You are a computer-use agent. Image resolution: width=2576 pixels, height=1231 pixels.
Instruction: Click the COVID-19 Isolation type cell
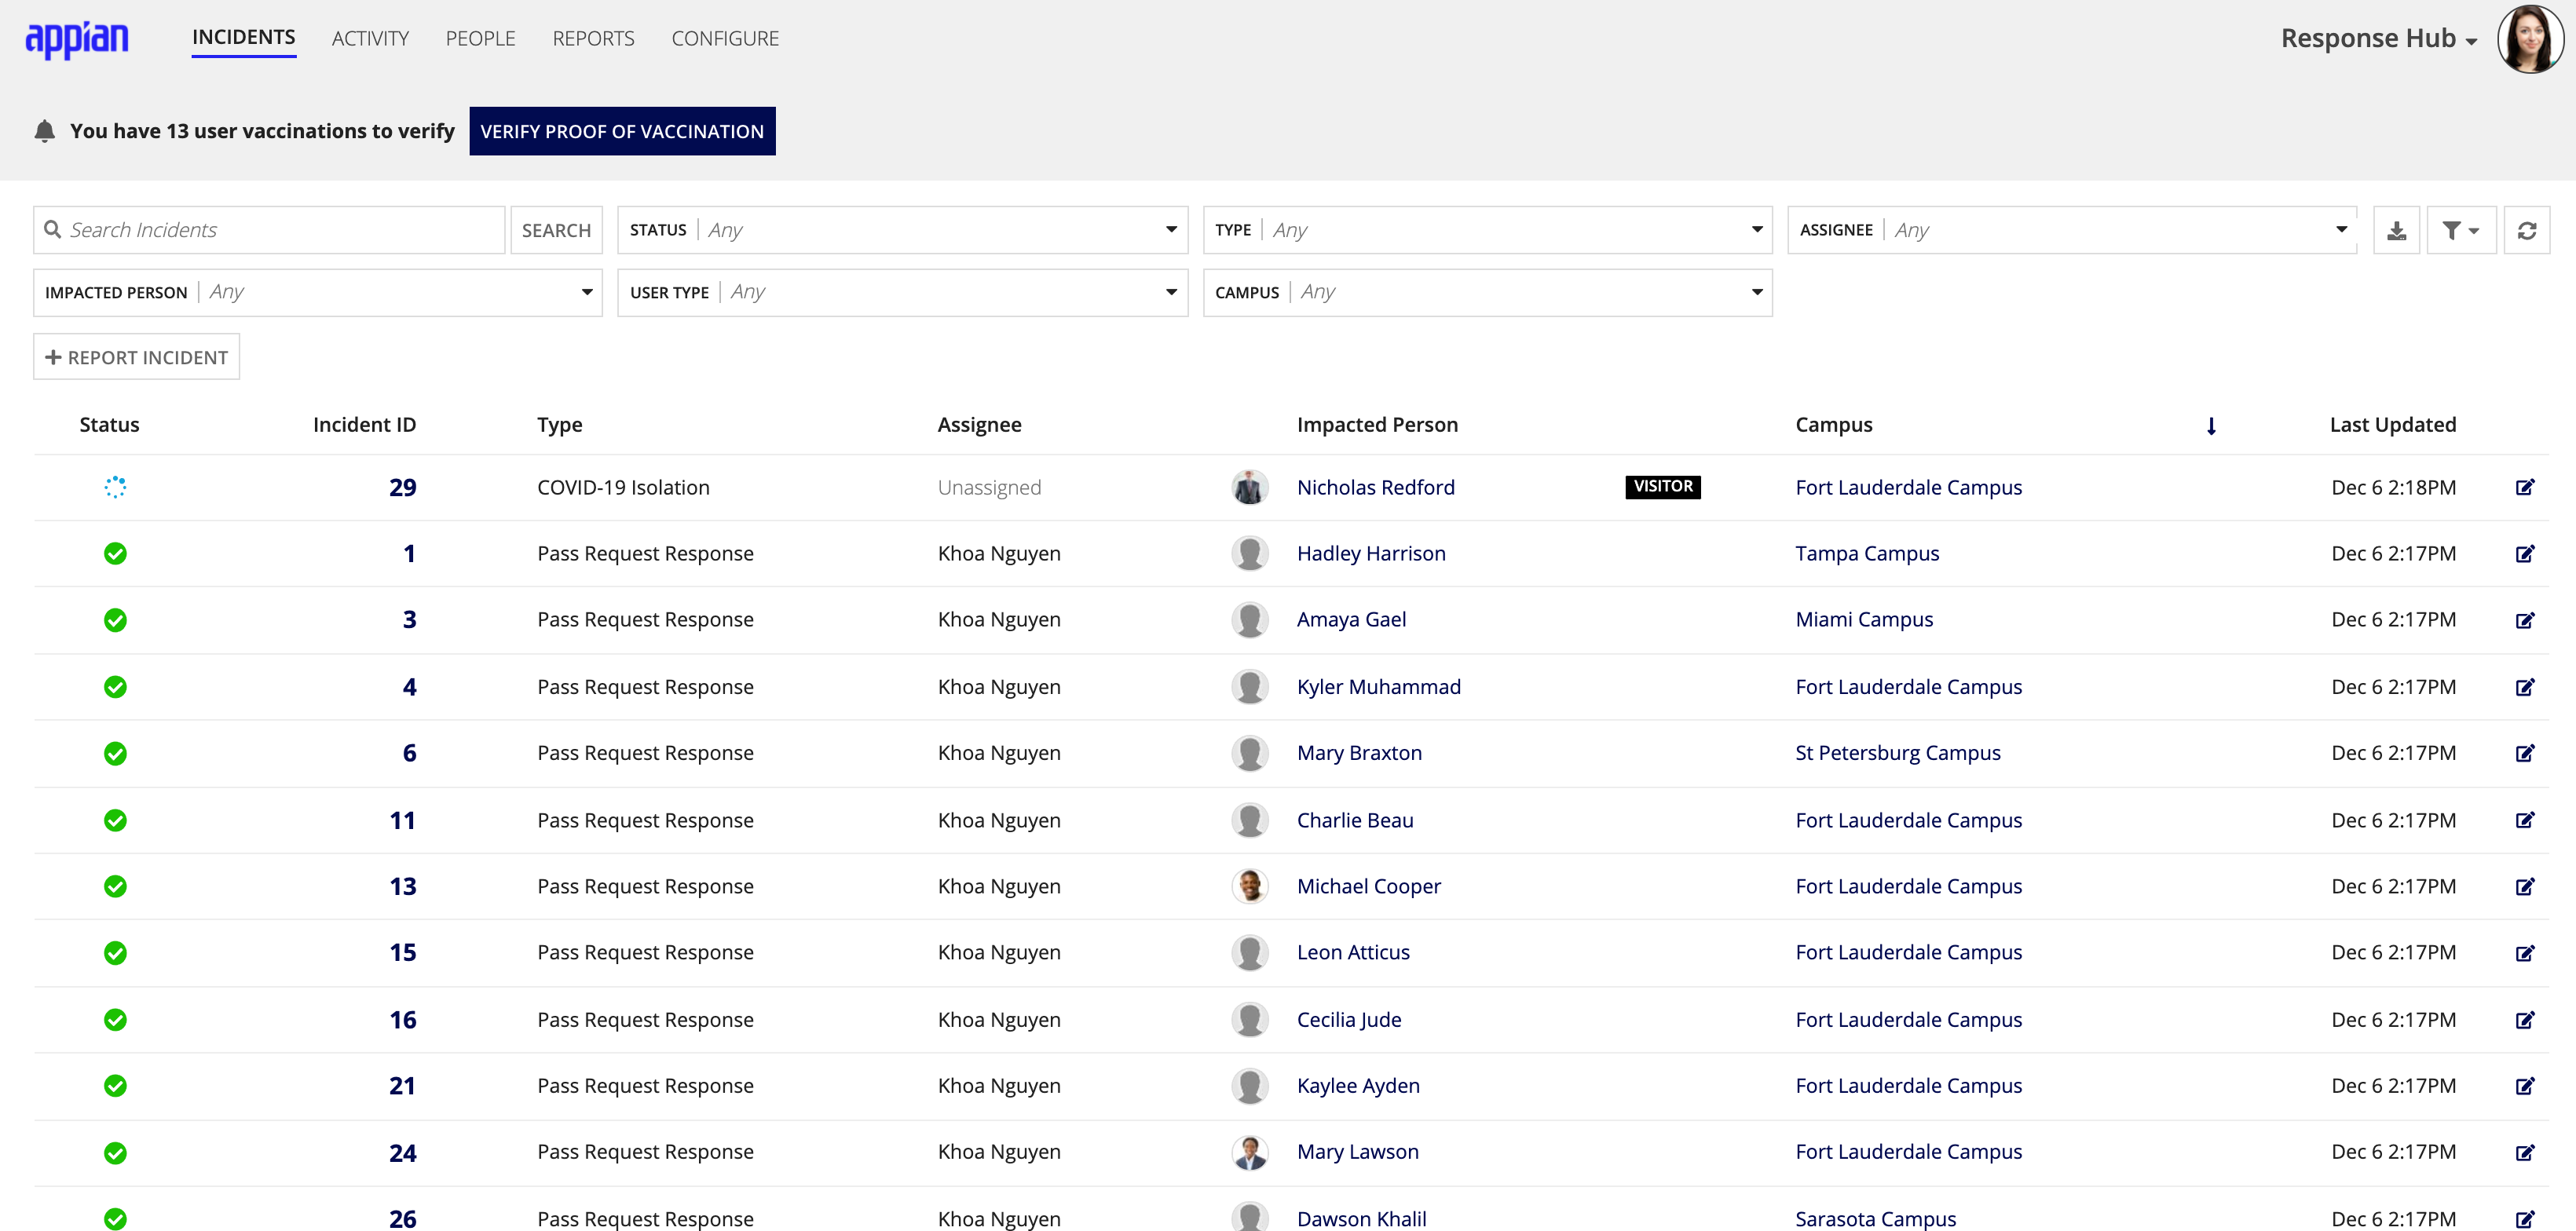point(623,487)
